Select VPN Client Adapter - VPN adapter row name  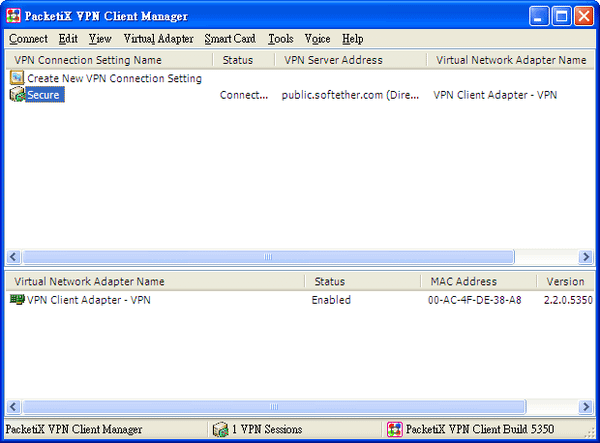[x=89, y=300]
